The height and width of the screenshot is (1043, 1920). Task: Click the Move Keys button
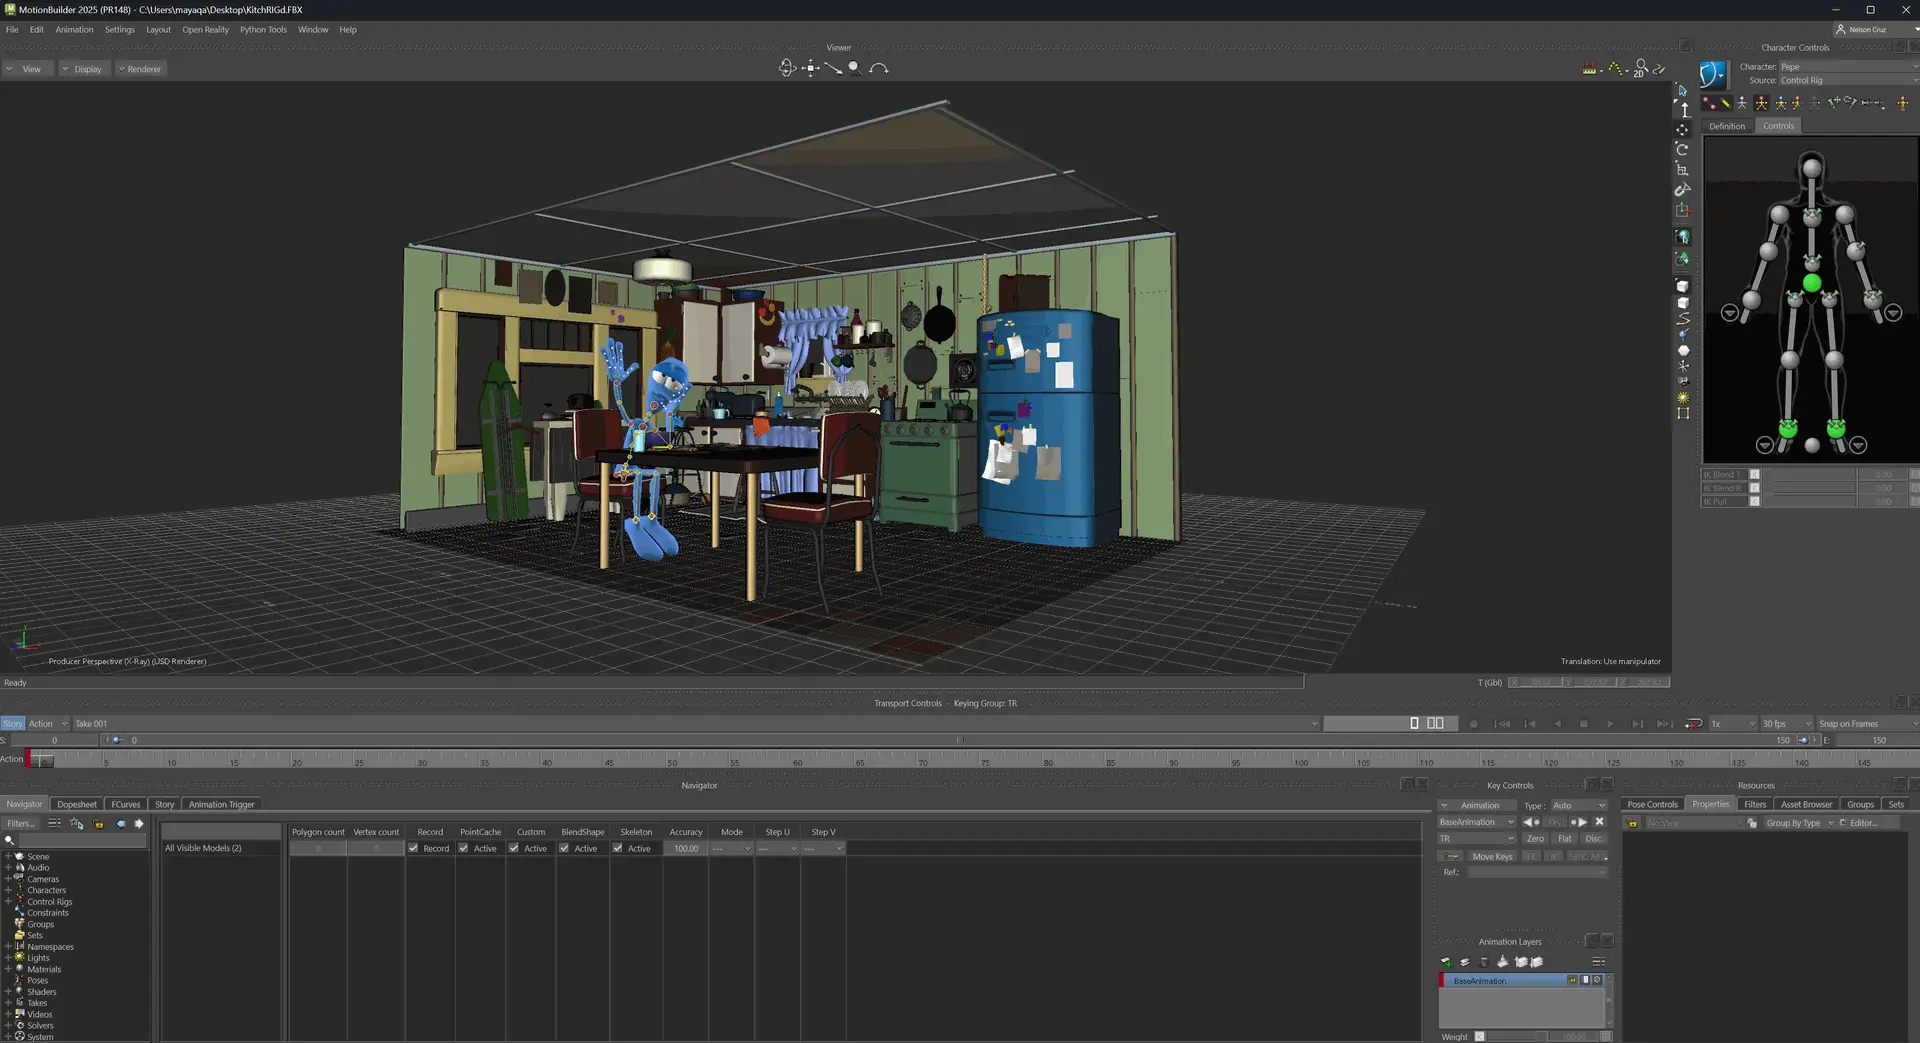1492,857
